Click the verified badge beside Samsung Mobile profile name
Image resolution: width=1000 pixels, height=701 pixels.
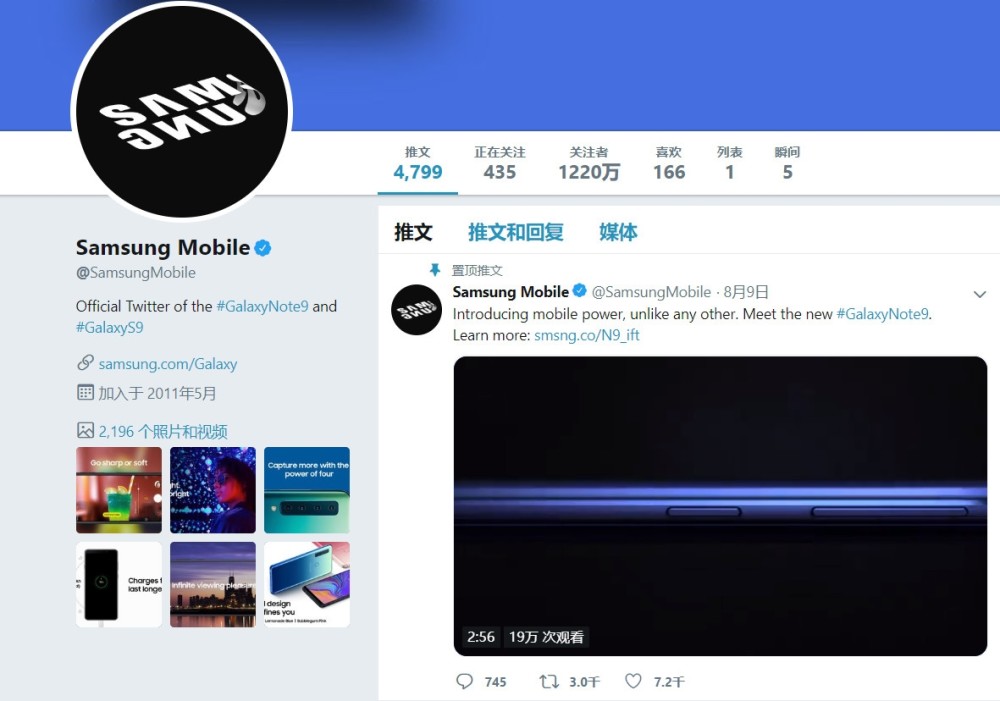(263, 247)
